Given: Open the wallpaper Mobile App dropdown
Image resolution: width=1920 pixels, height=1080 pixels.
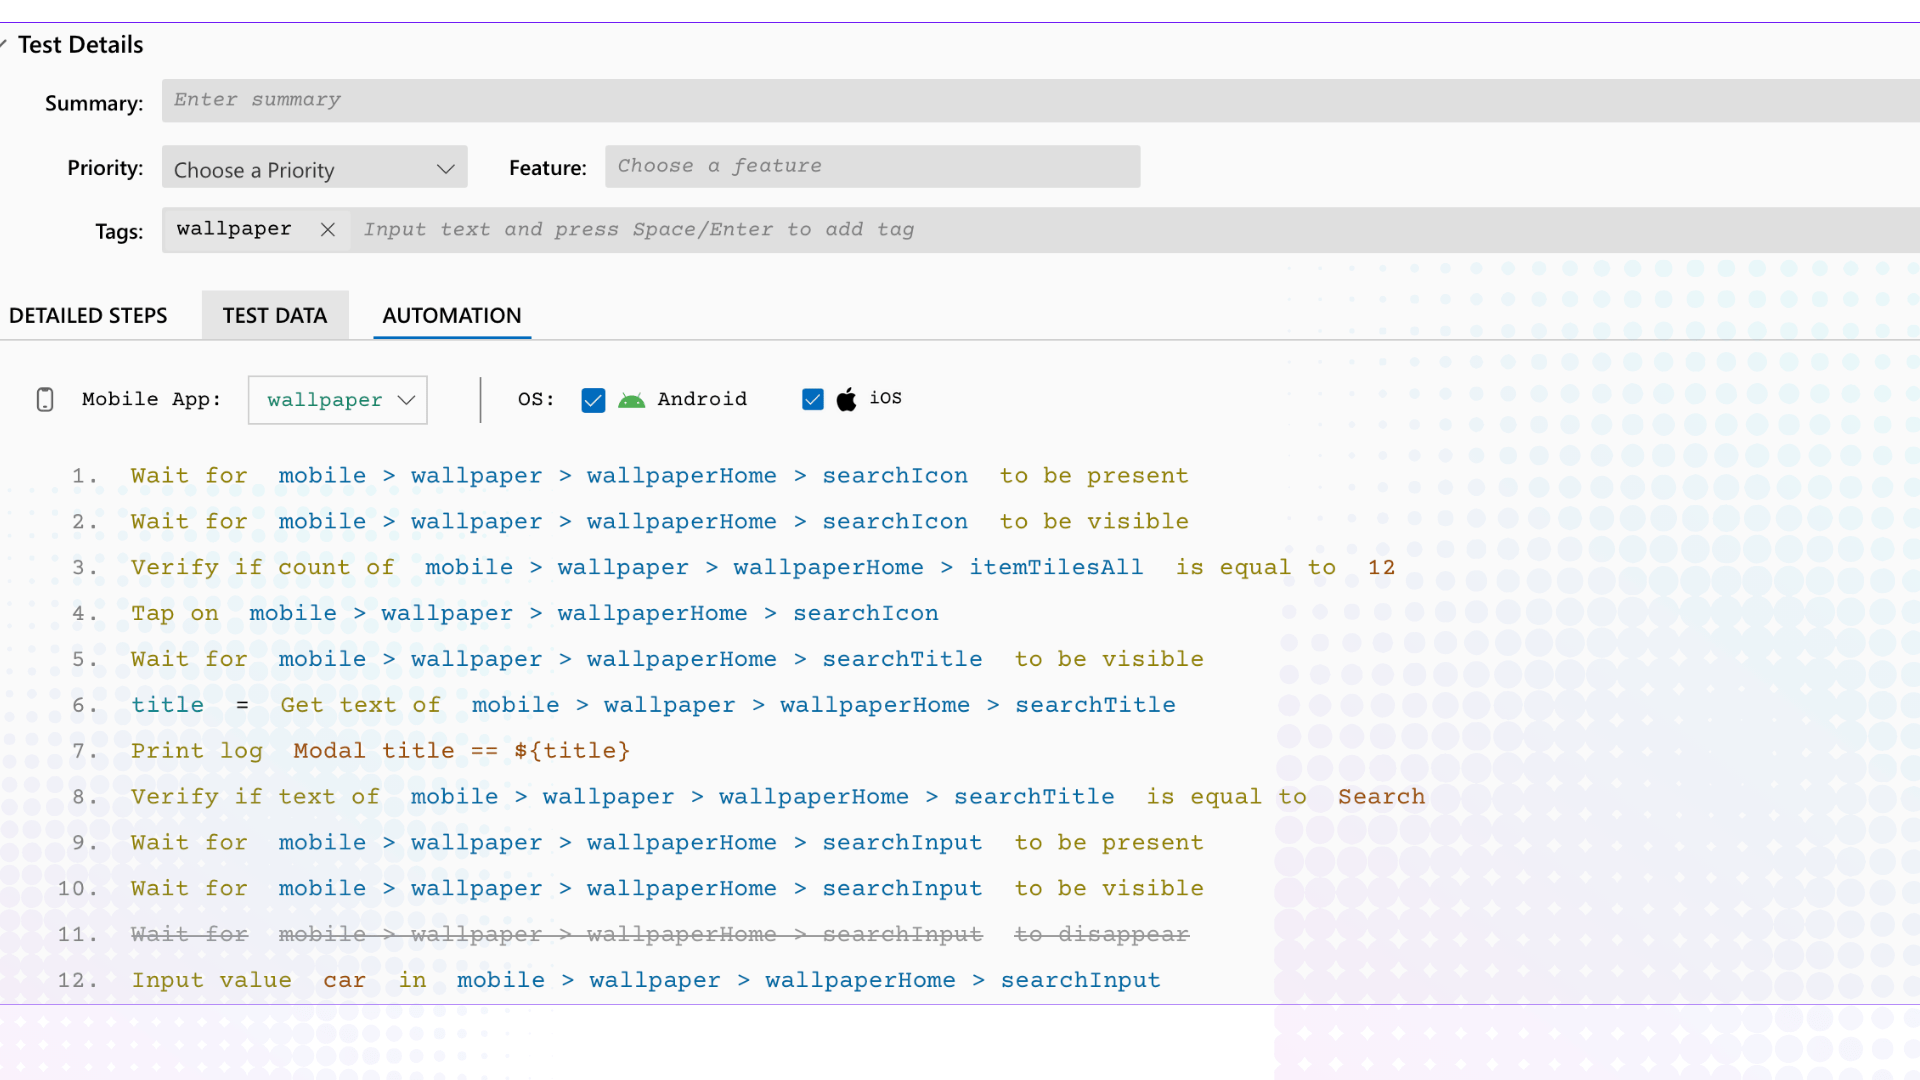Looking at the screenshot, I should tap(337, 399).
